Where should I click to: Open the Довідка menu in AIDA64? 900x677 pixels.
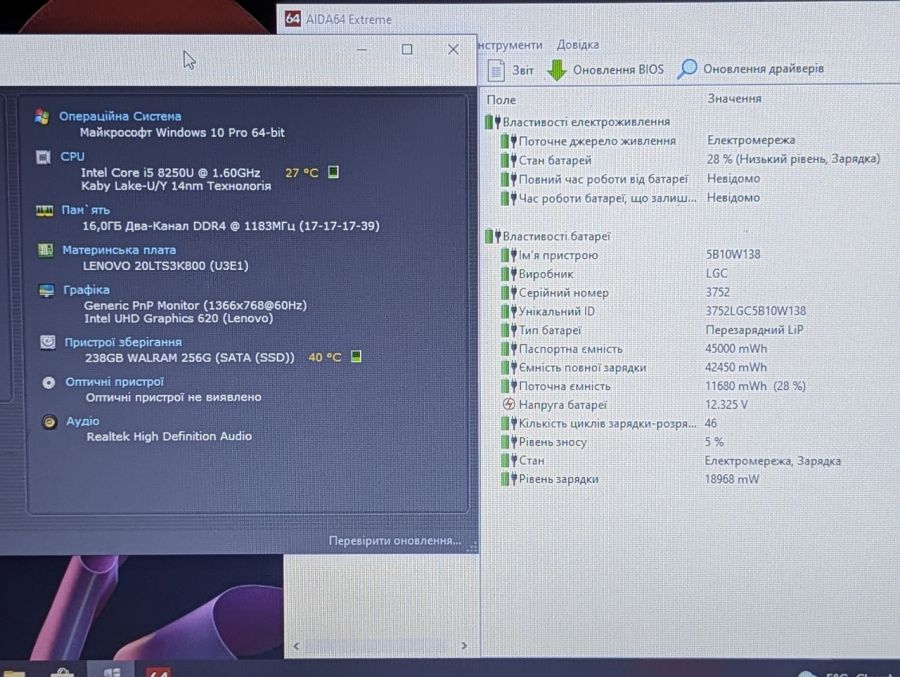coord(577,45)
